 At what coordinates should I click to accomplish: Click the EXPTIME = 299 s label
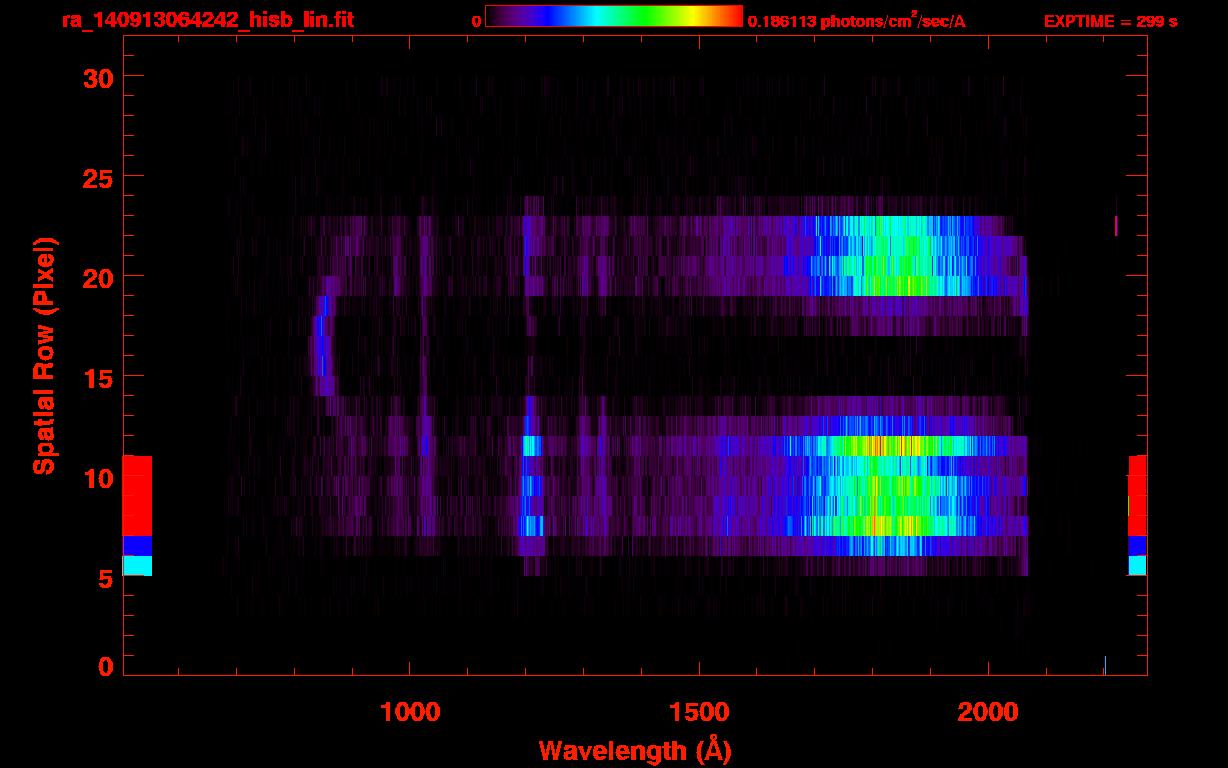[1110, 21]
